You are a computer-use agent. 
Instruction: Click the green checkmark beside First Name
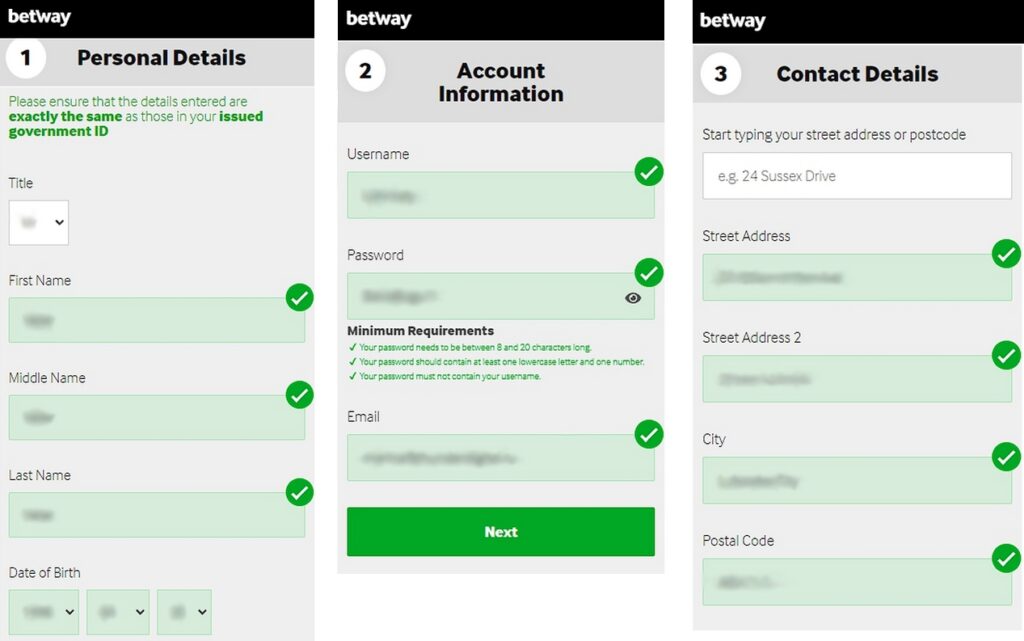click(297, 298)
